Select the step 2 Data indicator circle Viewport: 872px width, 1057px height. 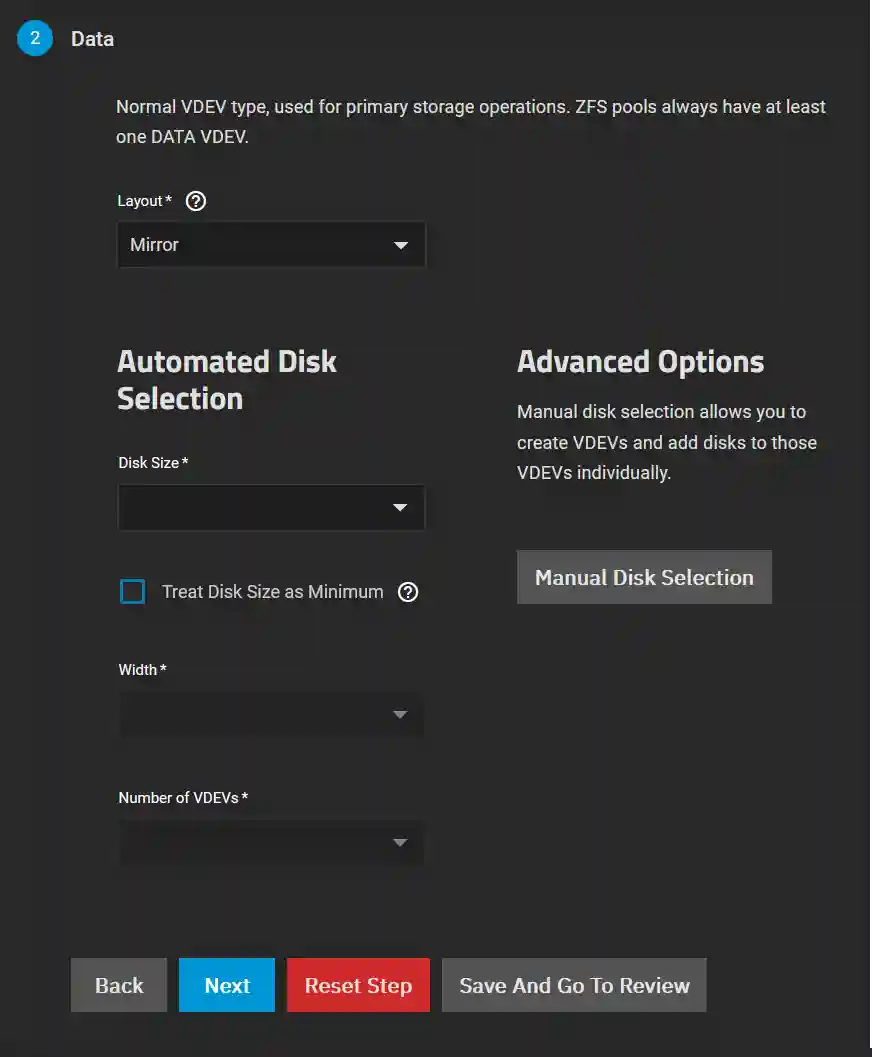tap(35, 38)
